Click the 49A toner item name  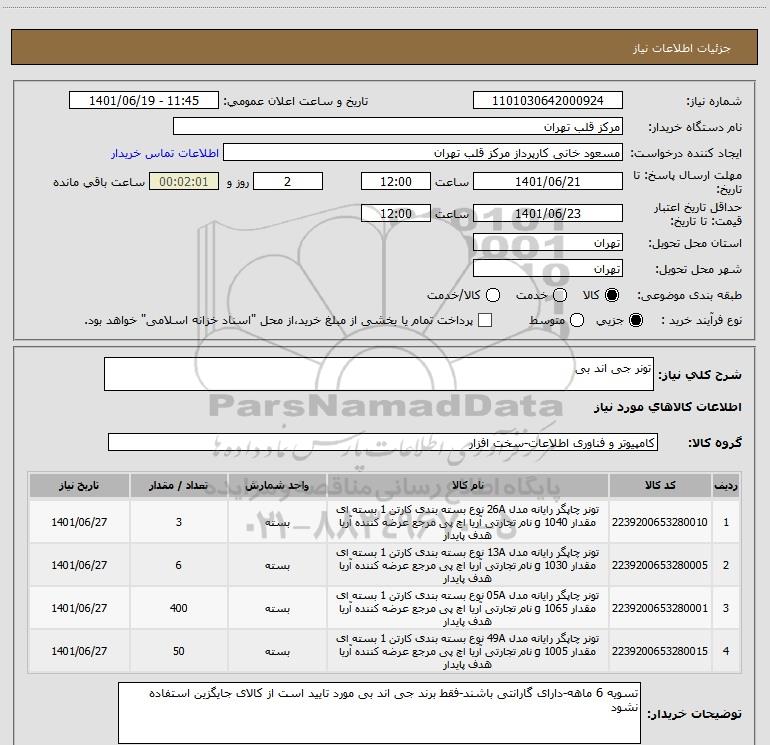(468, 651)
